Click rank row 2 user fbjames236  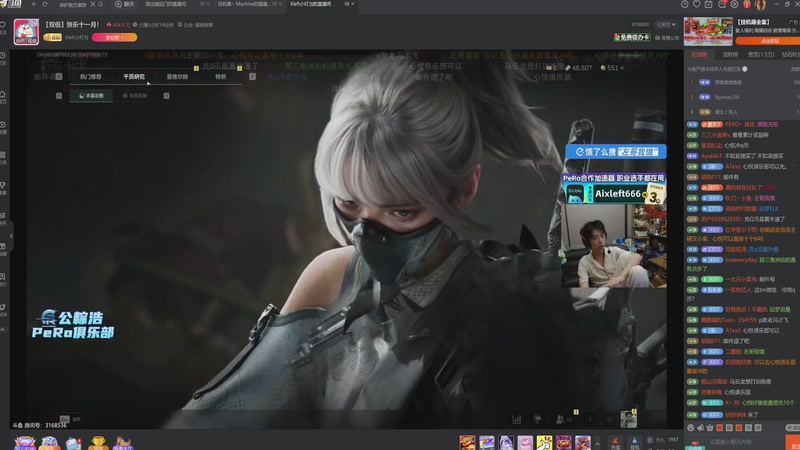[x=742, y=97]
